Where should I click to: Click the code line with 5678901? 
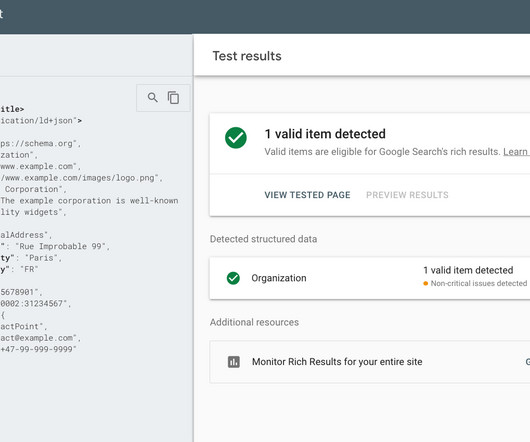point(21,292)
